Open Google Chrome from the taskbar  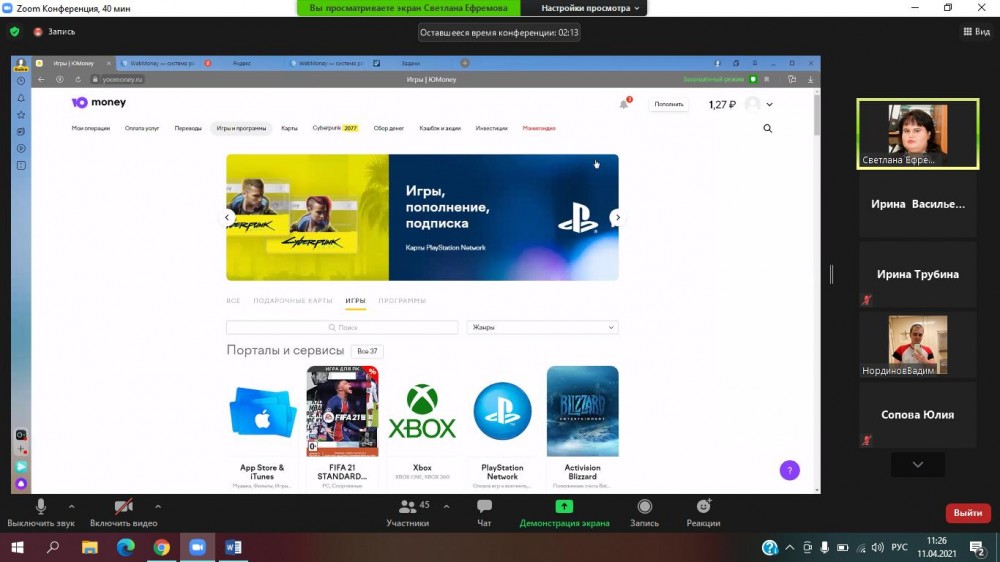click(161, 547)
